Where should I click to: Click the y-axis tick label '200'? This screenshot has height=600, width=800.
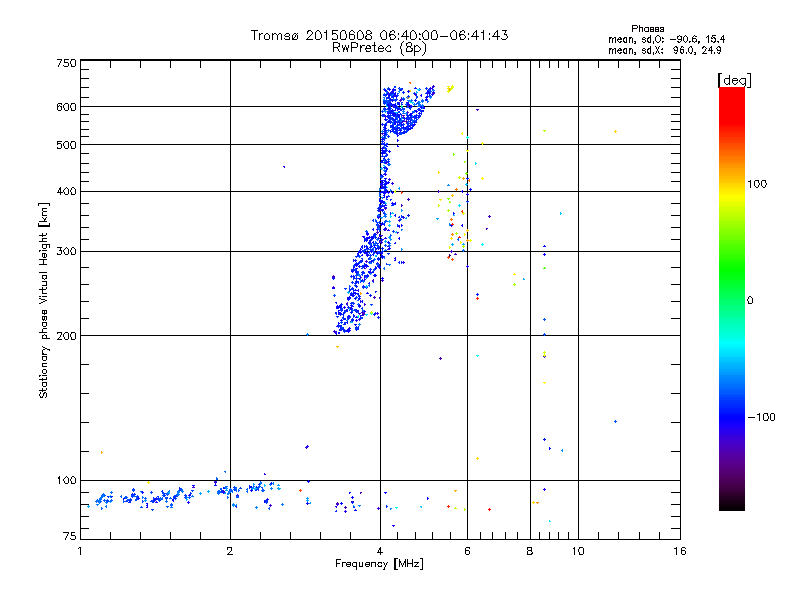pyautogui.click(x=66, y=336)
